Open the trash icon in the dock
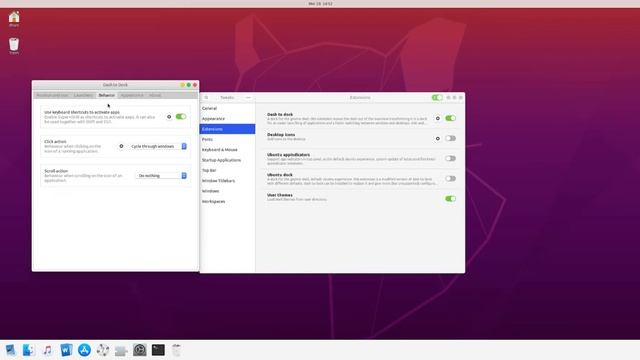The image size is (640, 360). (176, 350)
